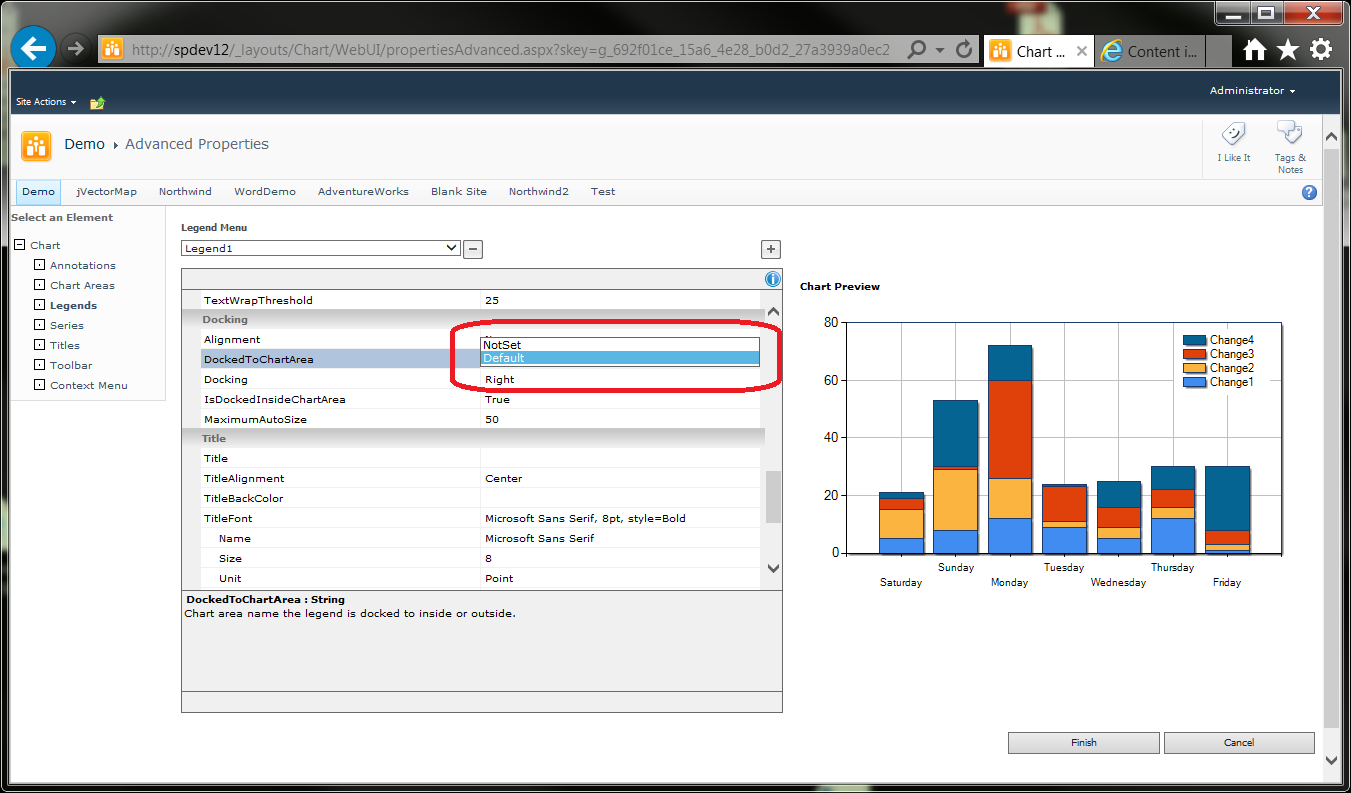Switch to Blank Site navigation tab
Screen dimensions: 1351x793
coord(459,192)
